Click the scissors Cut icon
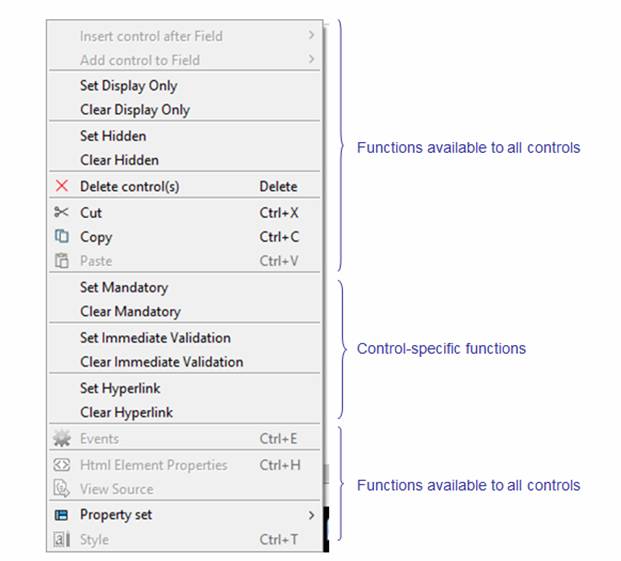 [x=62, y=212]
